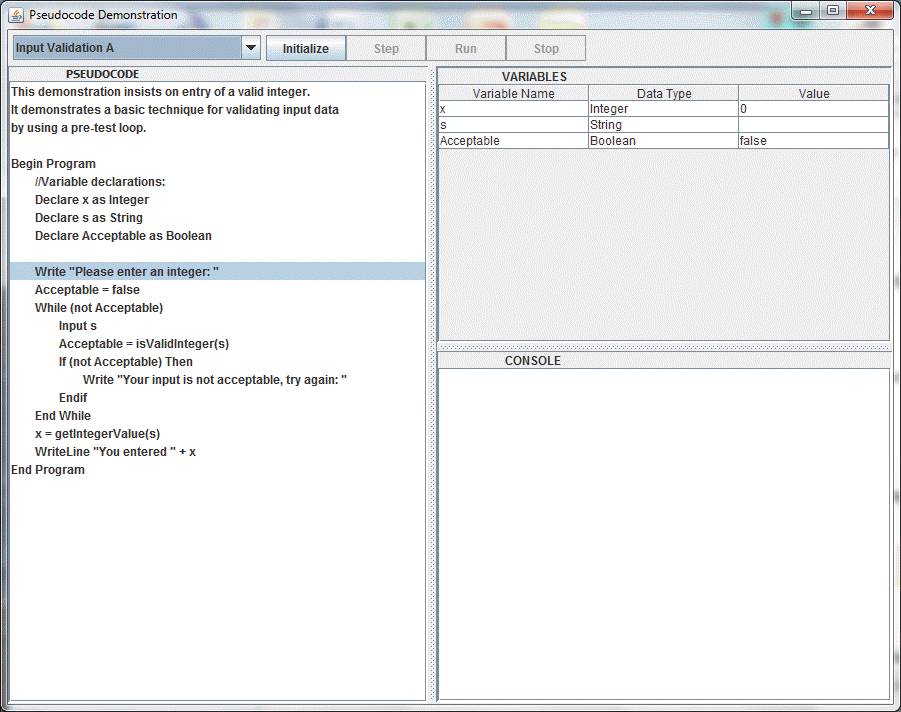Click the Stop button
This screenshot has height=712, width=901.
pyautogui.click(x=546, y=48)
